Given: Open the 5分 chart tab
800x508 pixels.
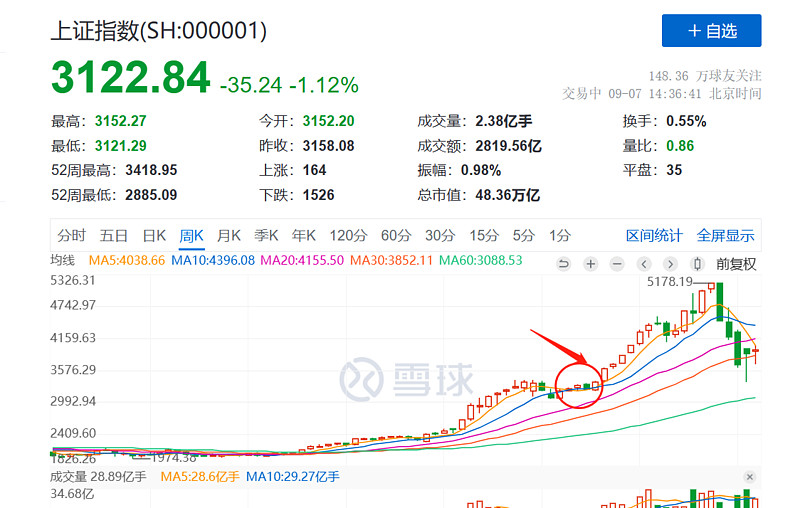Looking at the screenshot, I should (x=523, y=236).
